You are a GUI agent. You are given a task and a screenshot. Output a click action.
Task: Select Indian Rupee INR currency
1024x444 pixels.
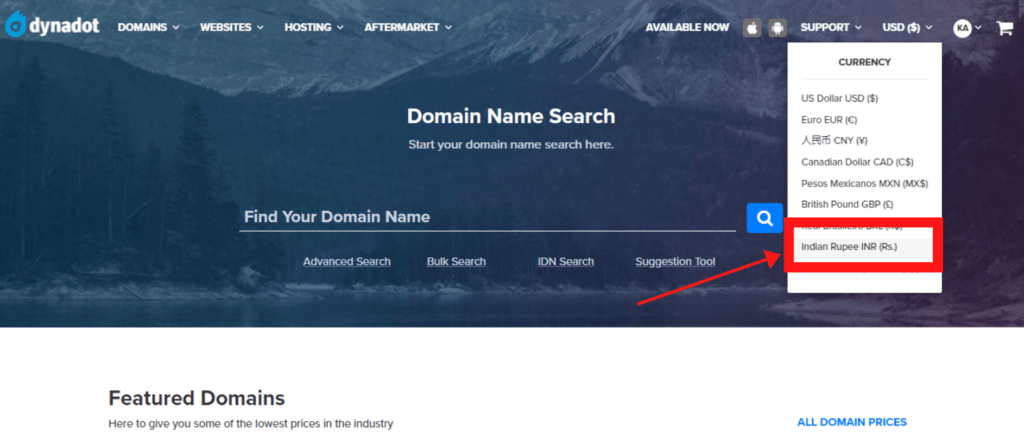coord(849,246)
